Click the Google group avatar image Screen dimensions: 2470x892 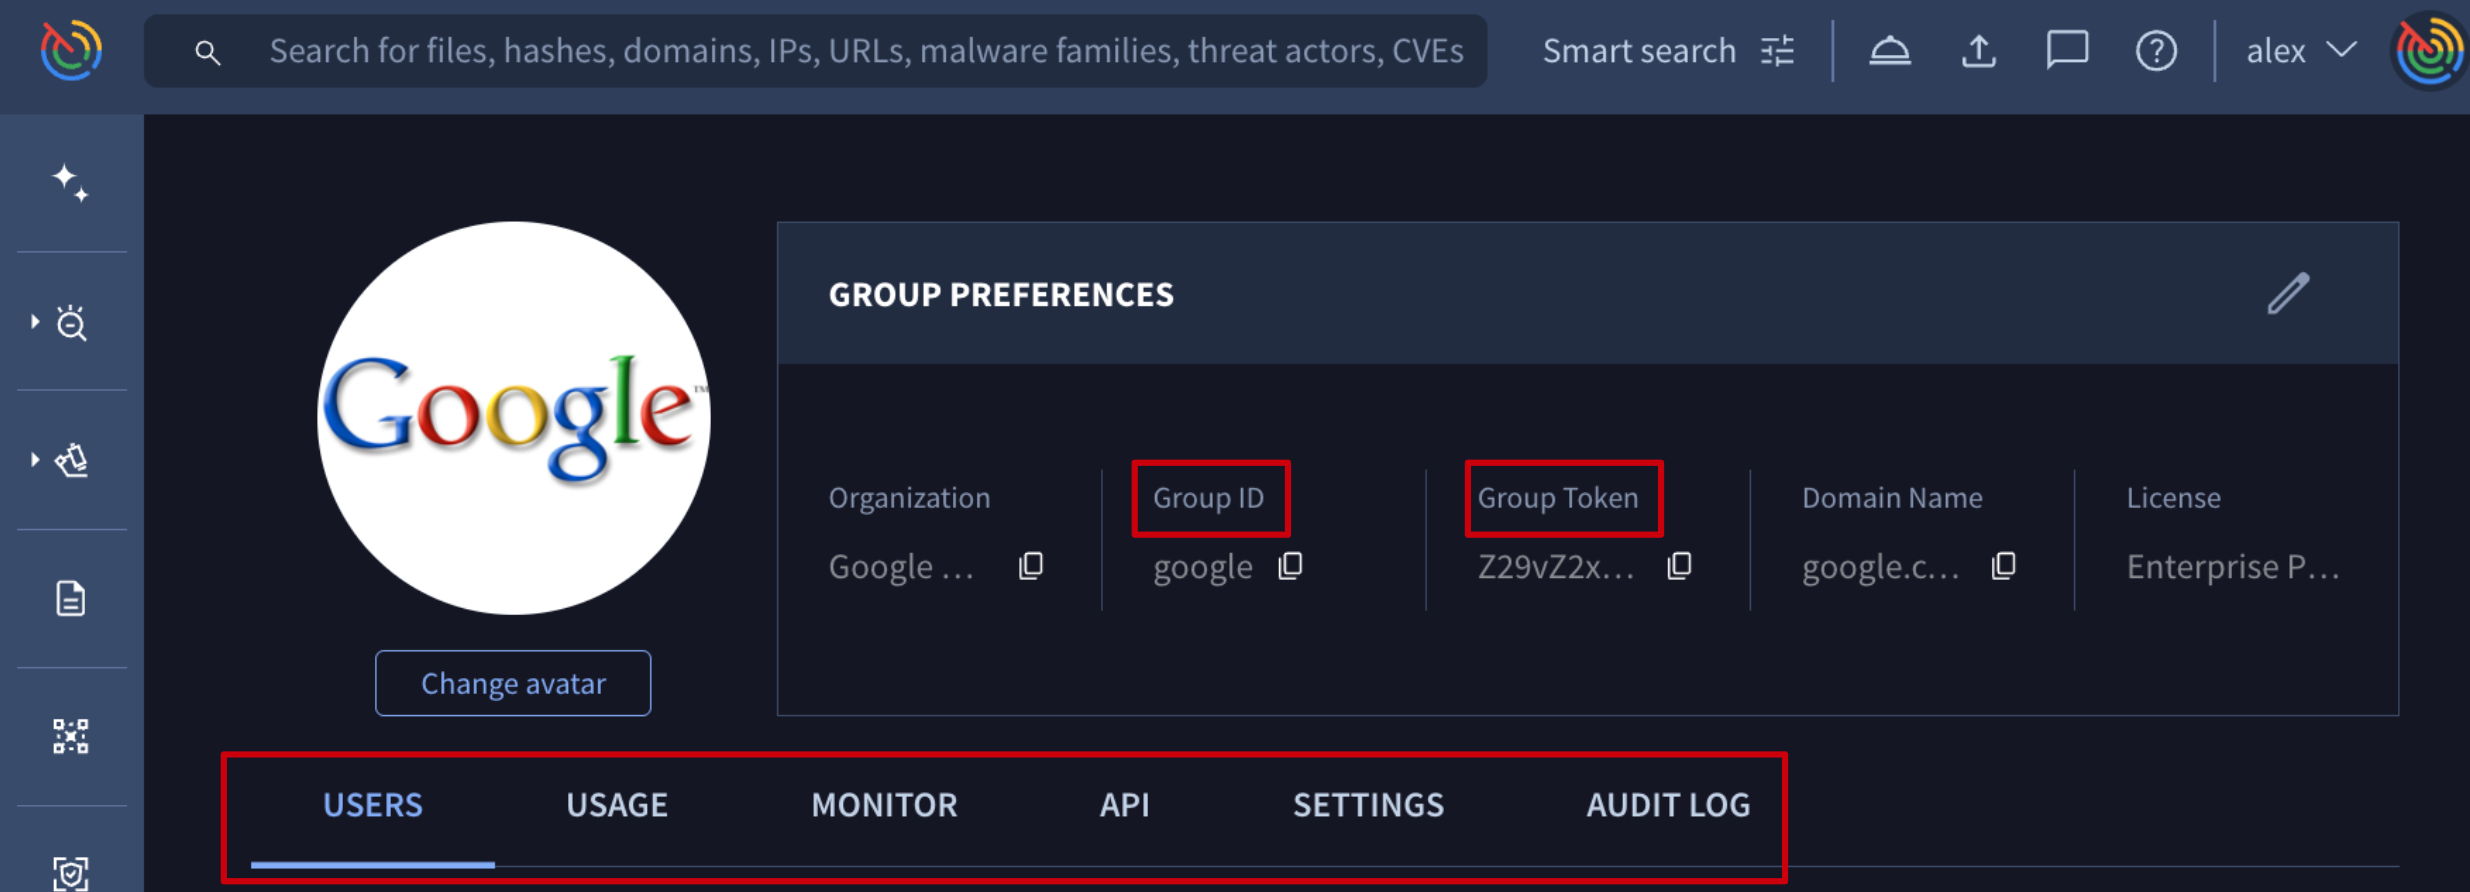click(513, 418)
